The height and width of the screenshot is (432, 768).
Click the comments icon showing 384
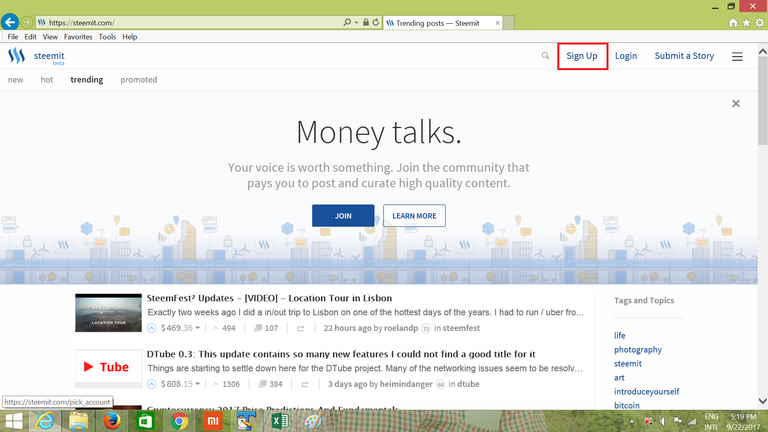click(x=263, y=384)
